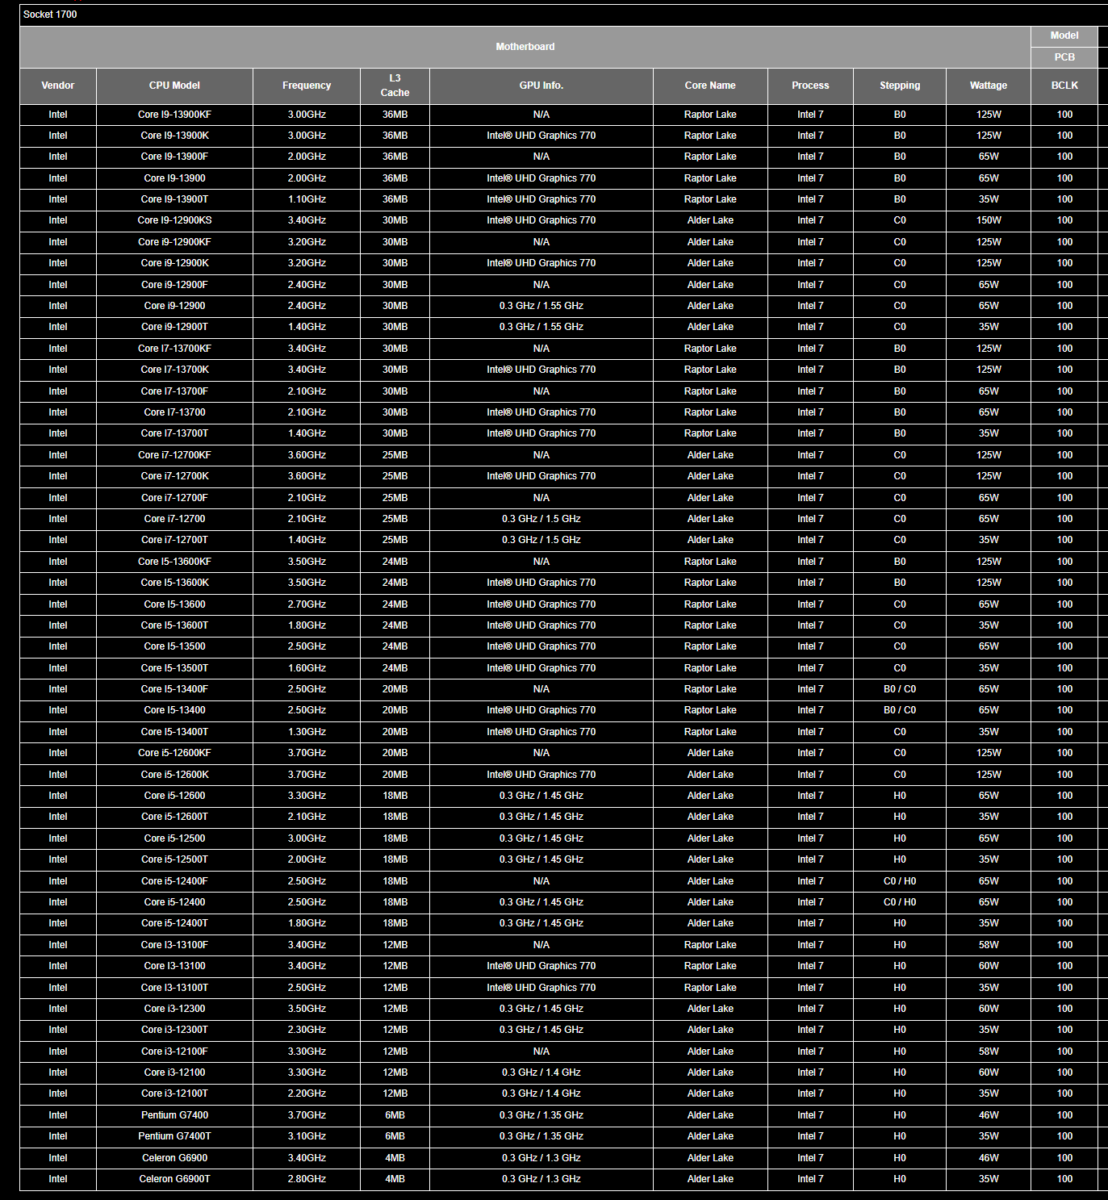This screenshot has height=1200, width=1108.
Task: Select the 'Celeron G6900T' model cell
Action: click(175, 1179)
